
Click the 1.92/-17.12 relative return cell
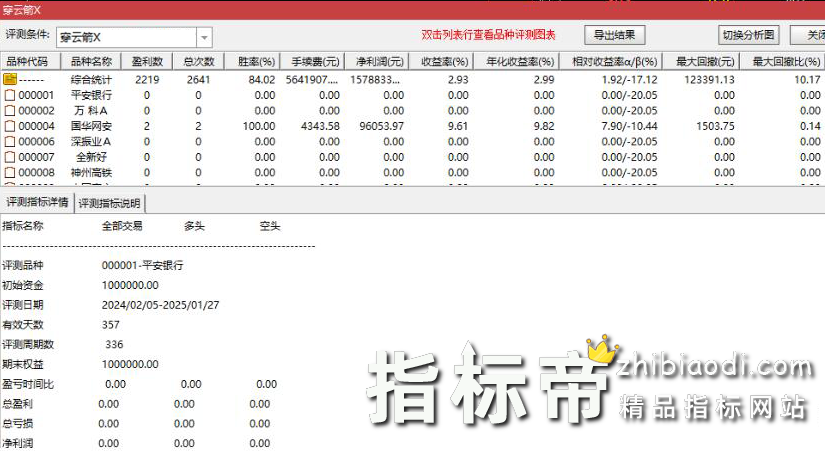click(x=629, y=79)
